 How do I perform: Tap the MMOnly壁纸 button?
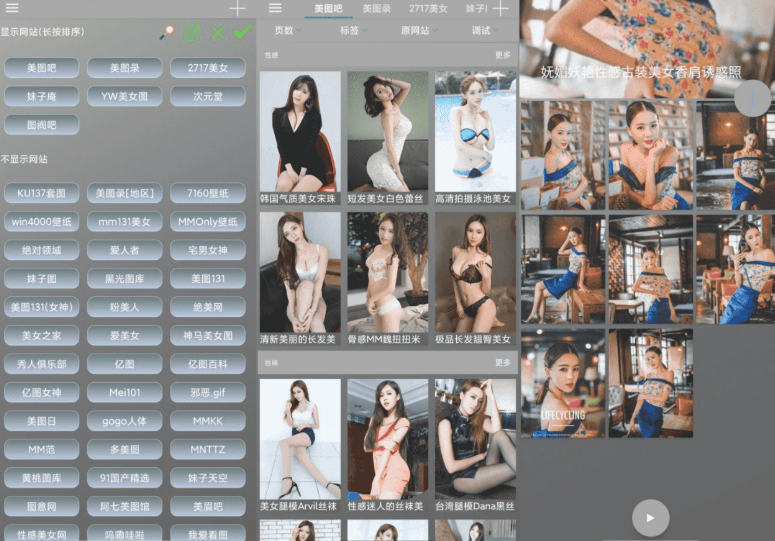point(208,222)
